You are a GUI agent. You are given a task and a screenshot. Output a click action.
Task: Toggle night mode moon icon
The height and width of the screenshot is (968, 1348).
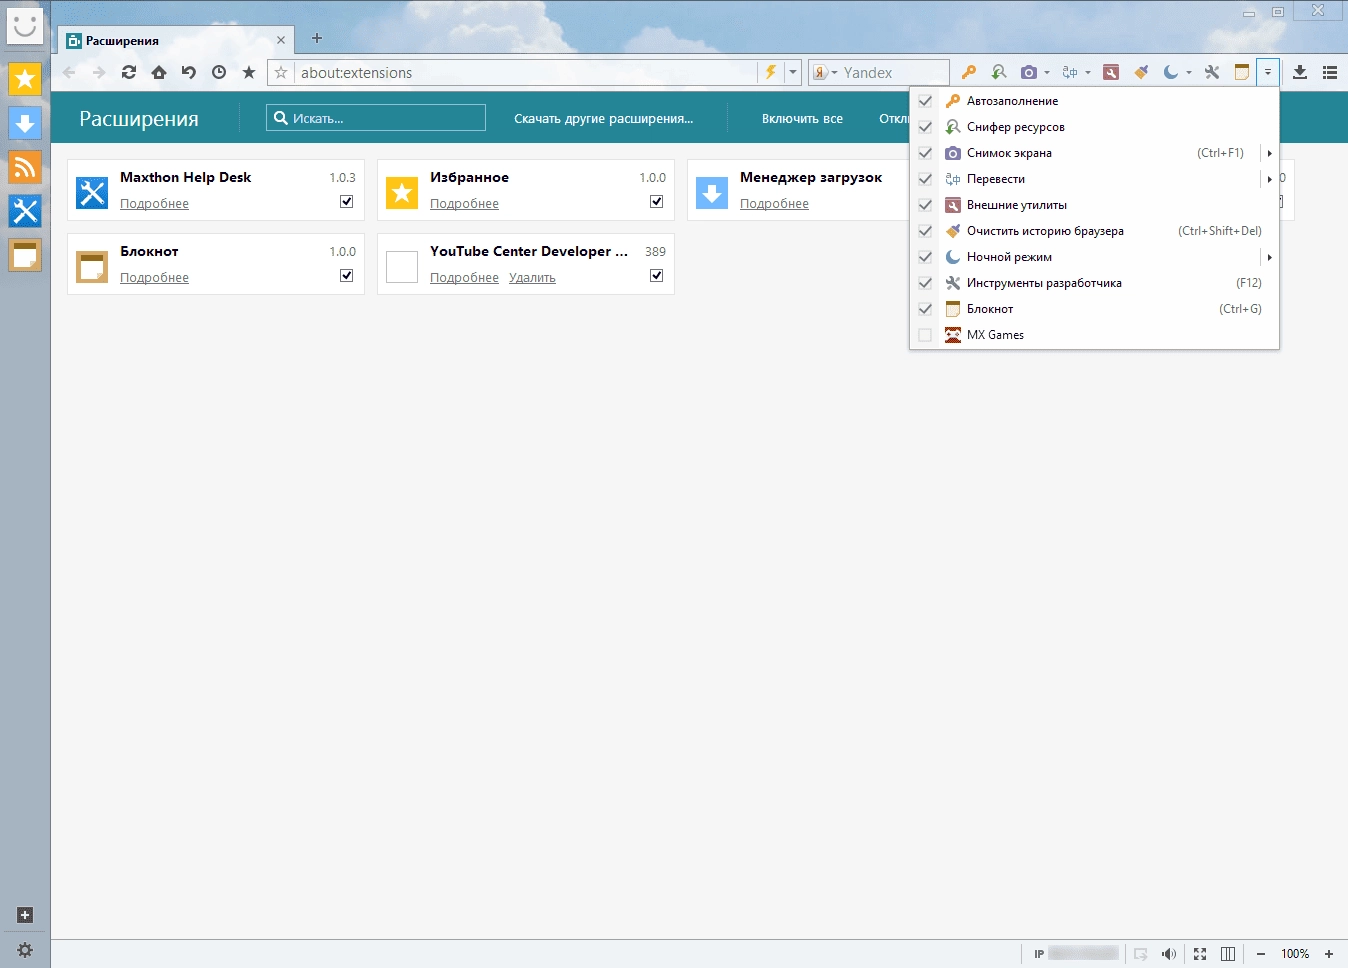point(1171,72)
